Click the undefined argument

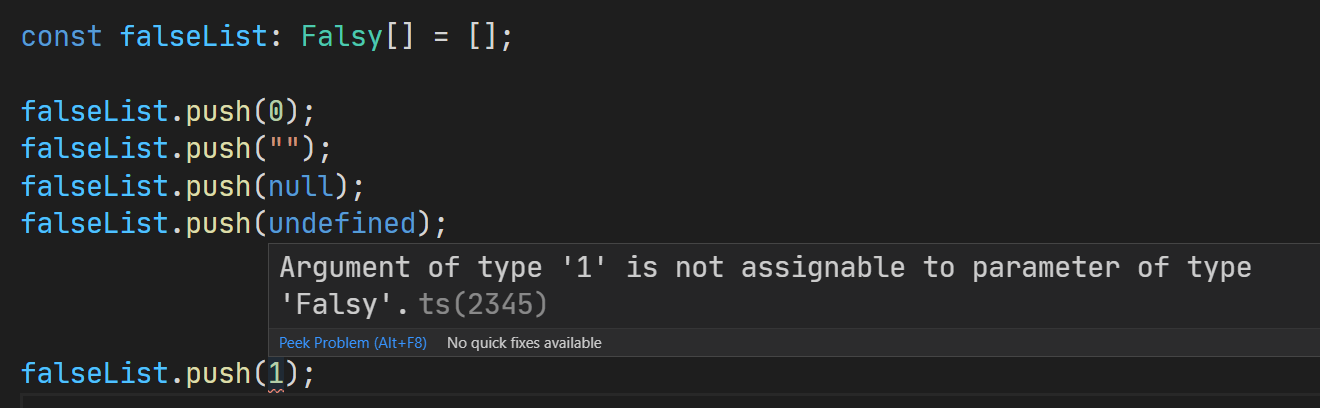[341, 222]
